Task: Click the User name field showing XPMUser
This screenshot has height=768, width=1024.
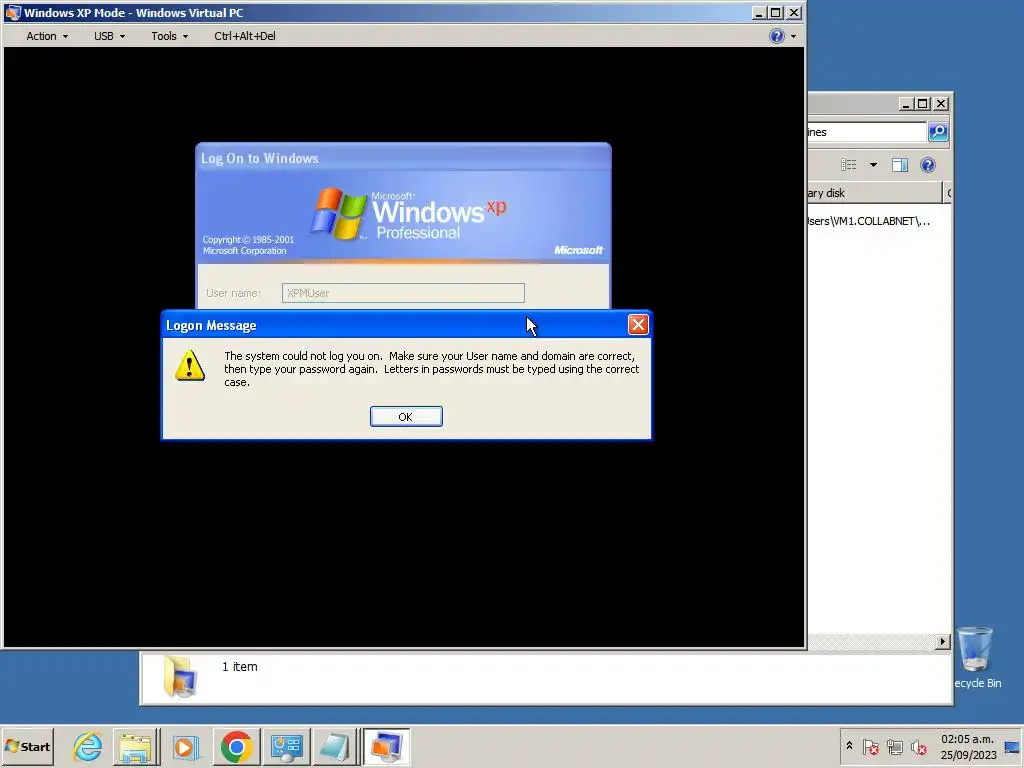Action: 403,293
